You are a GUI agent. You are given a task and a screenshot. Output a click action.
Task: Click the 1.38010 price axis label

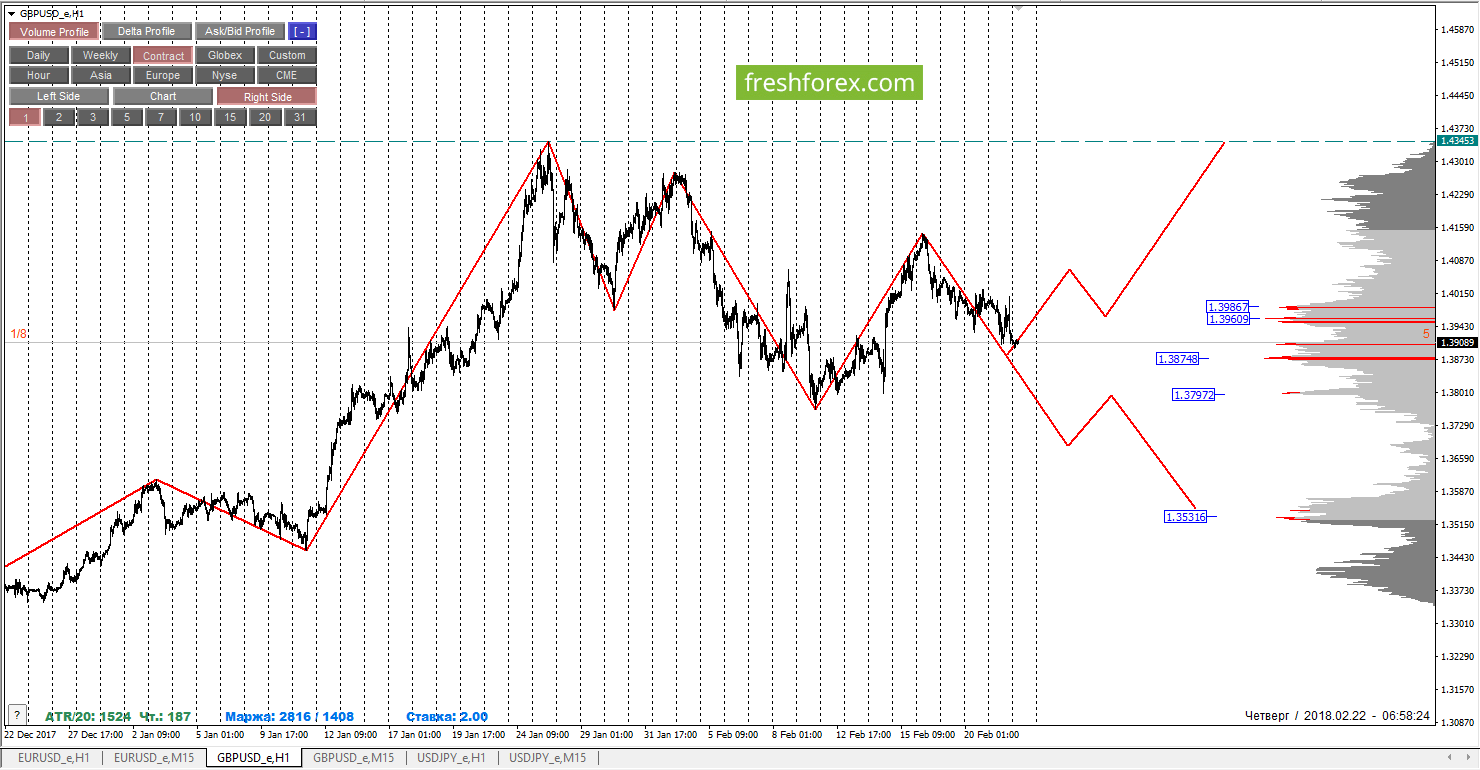(1459, 393)
